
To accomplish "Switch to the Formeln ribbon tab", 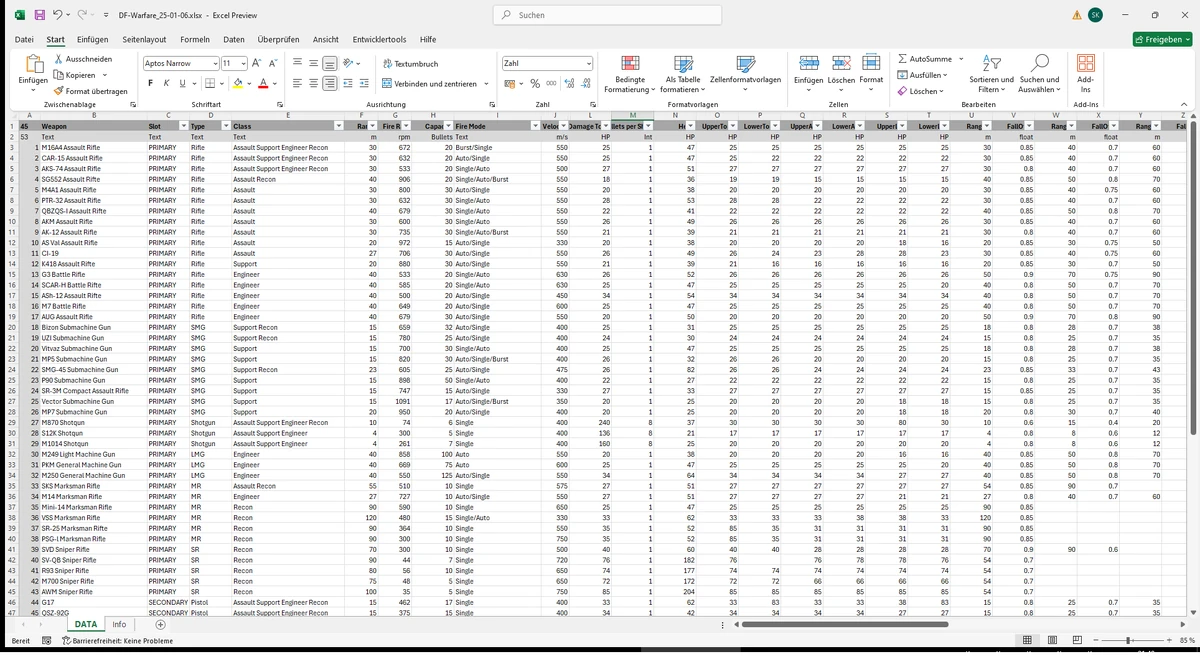I will point(195,39).
